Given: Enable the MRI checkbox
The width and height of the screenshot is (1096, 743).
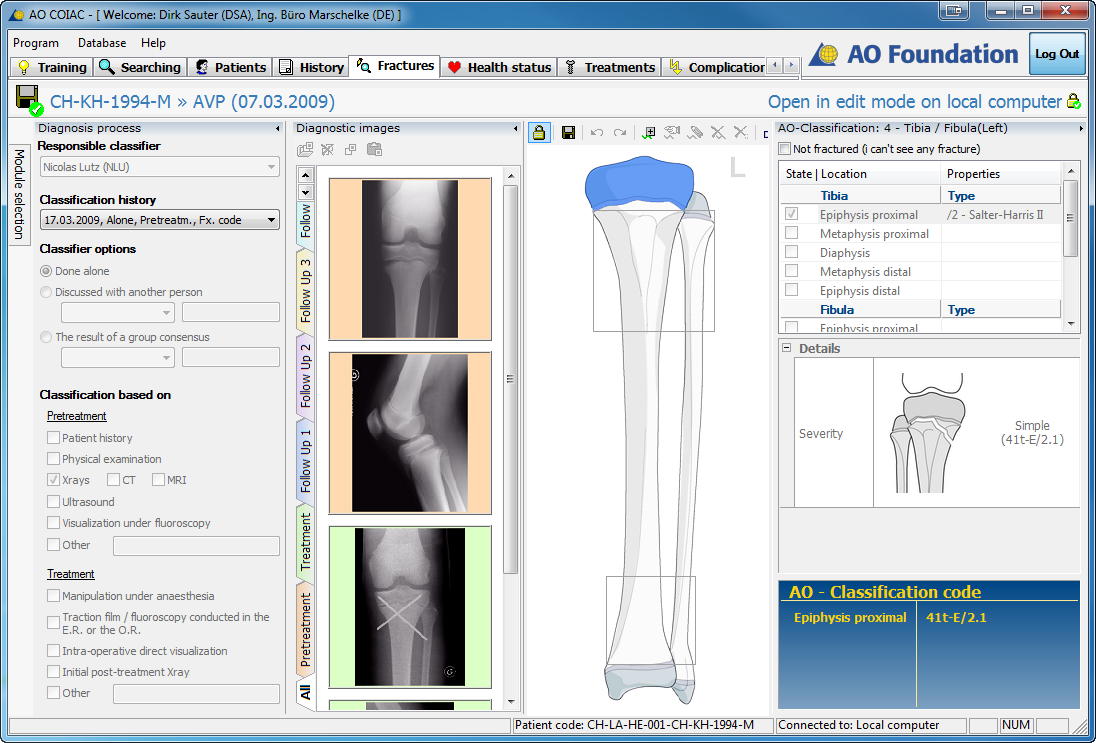Looking at the screenshot, I should 158,479.
